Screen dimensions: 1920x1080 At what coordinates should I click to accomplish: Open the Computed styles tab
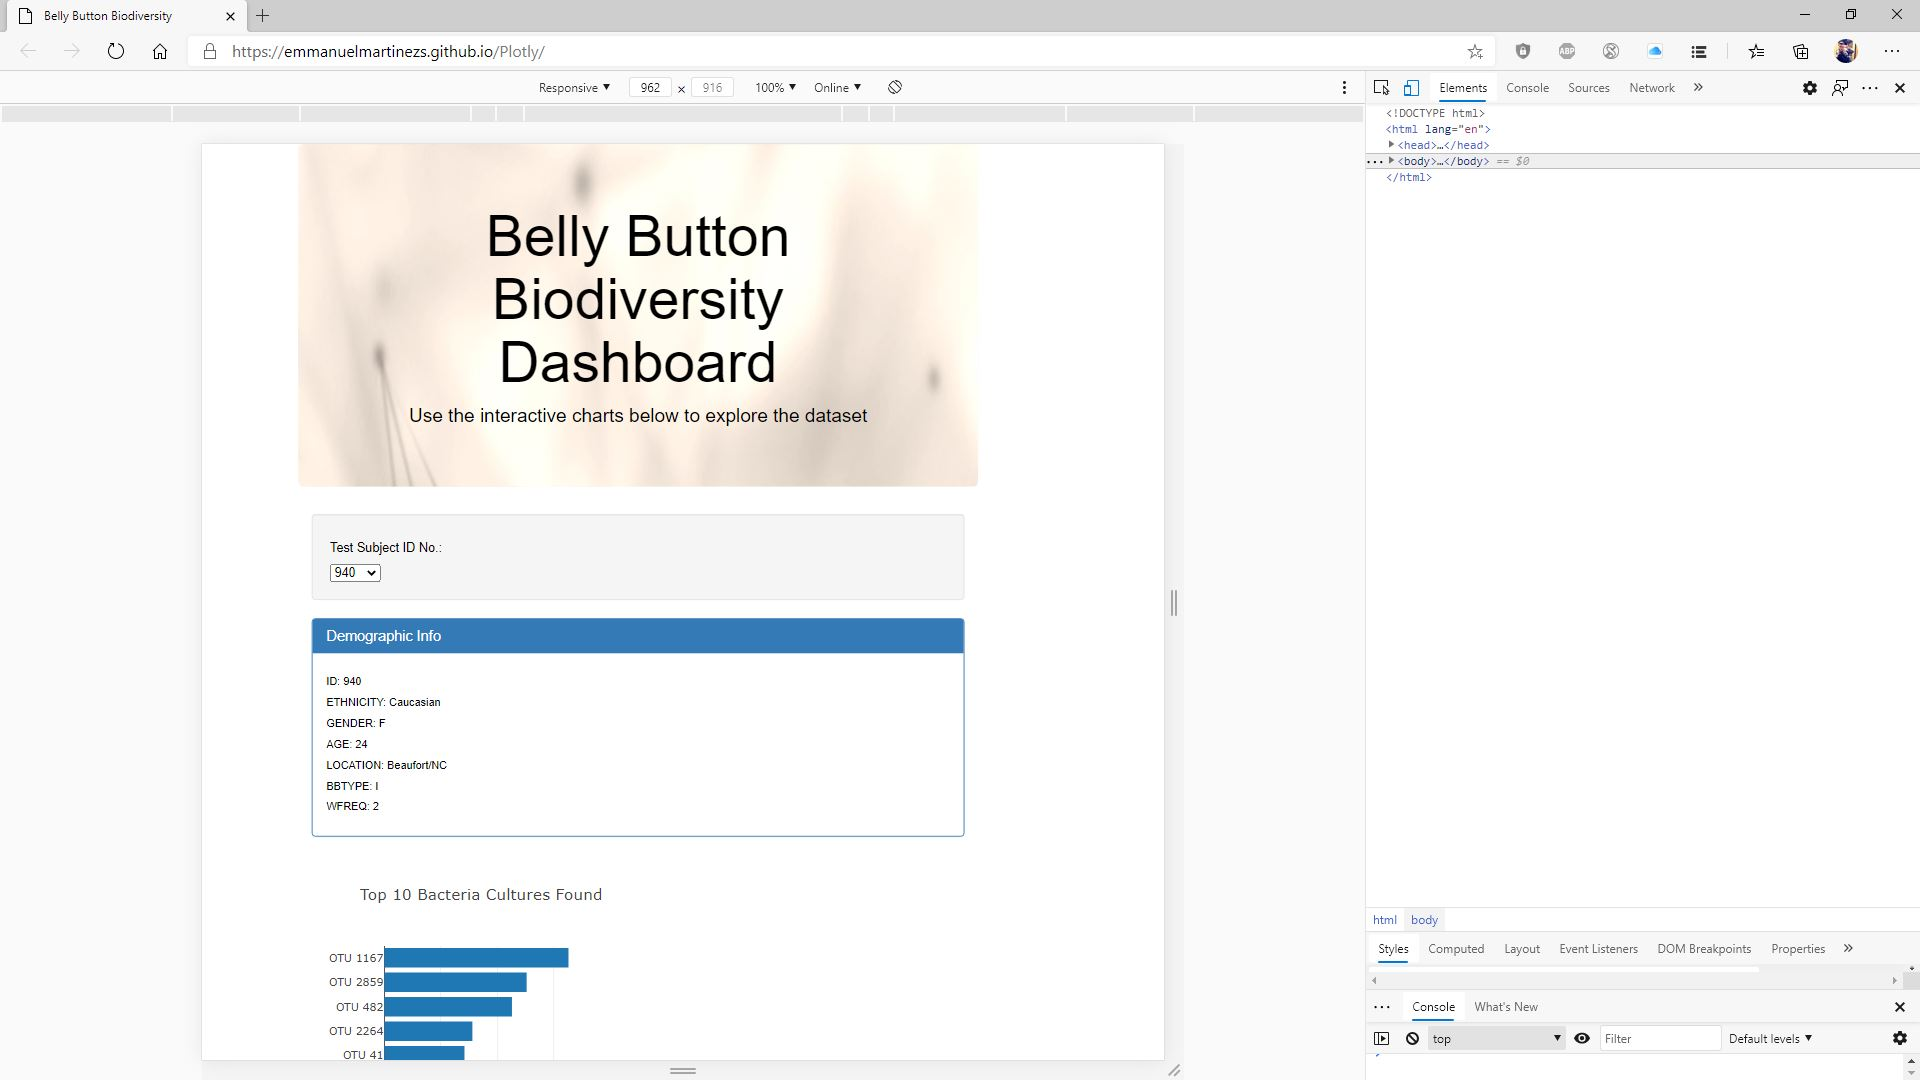click(x=1456, y=948)
